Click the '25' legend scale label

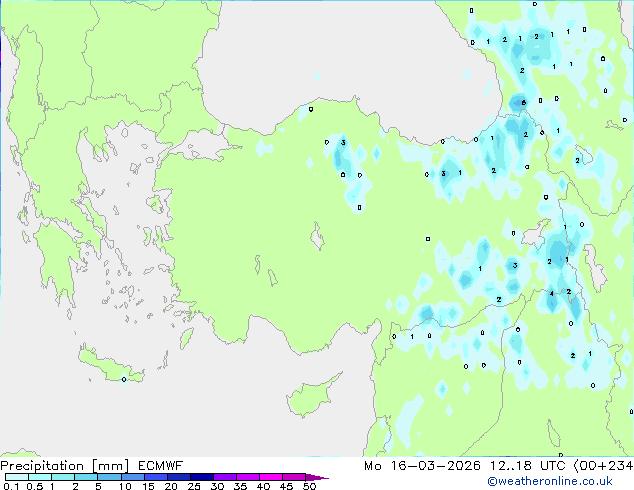[x=194, y=486]
